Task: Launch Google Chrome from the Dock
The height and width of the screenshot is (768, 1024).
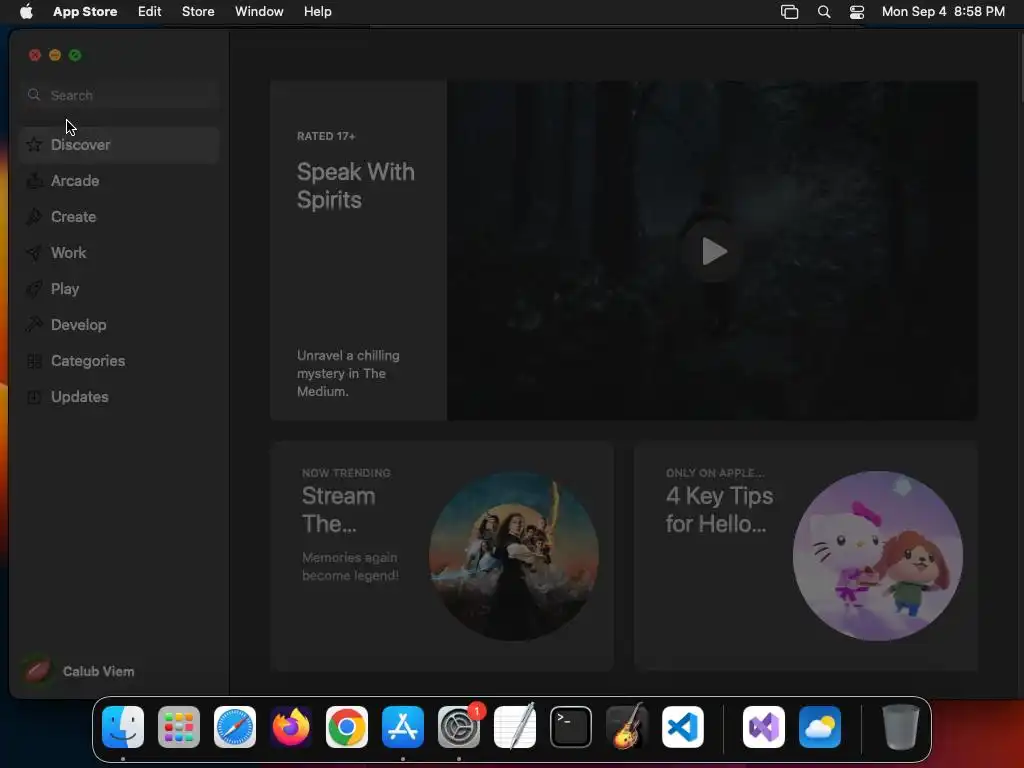Action: coord(347,727)
